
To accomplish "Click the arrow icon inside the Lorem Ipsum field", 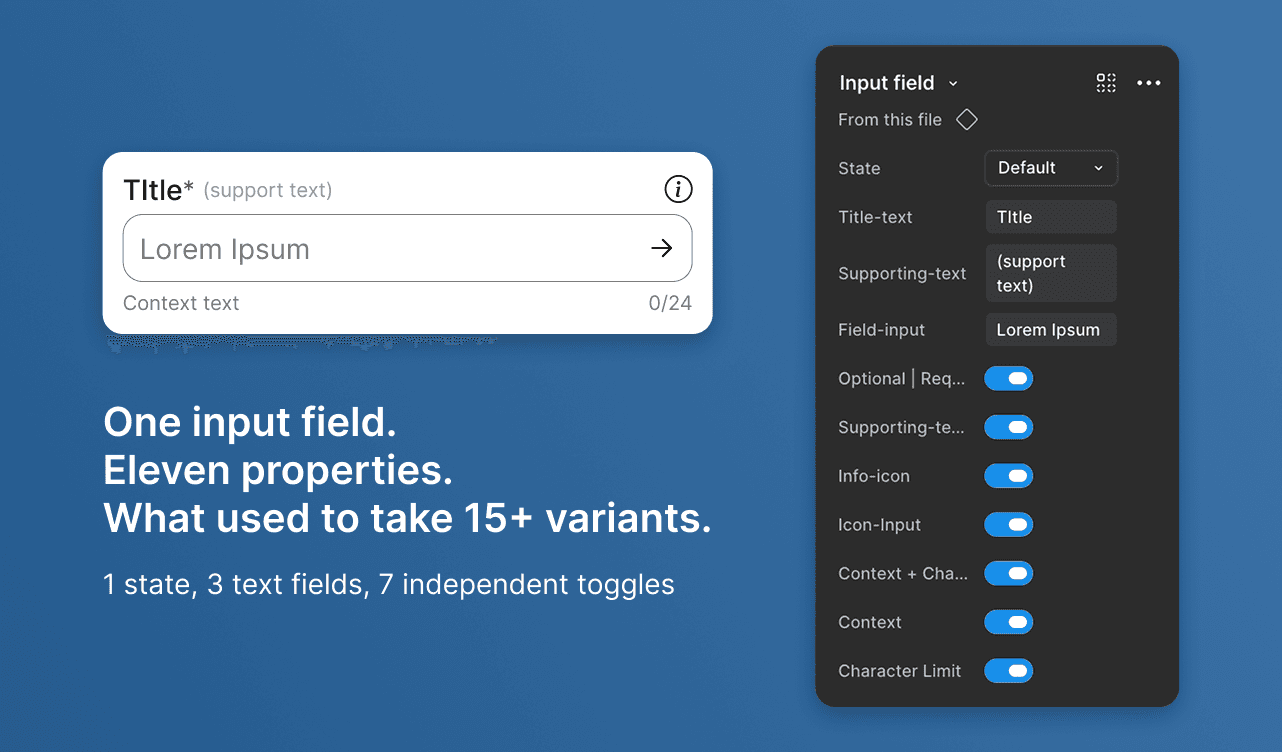I will (x=662, y=248).
